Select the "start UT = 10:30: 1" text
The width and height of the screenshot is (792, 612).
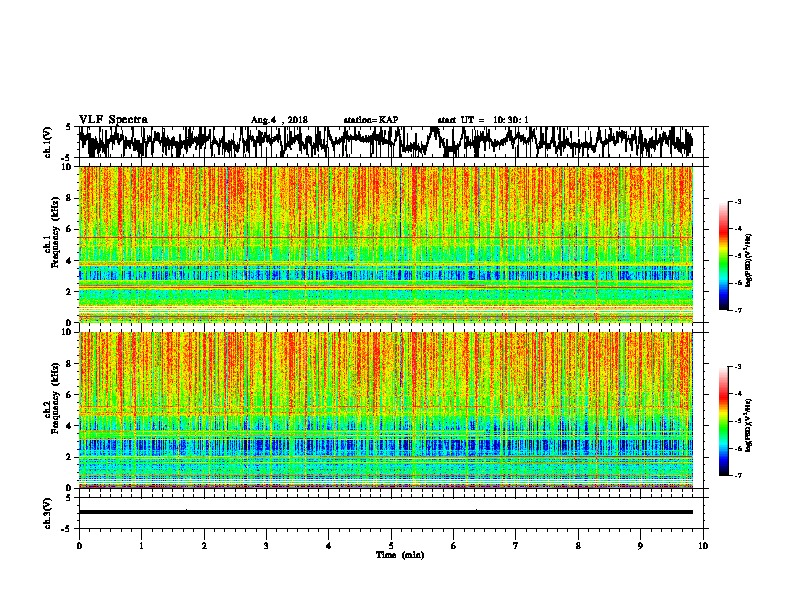point(483,120)
